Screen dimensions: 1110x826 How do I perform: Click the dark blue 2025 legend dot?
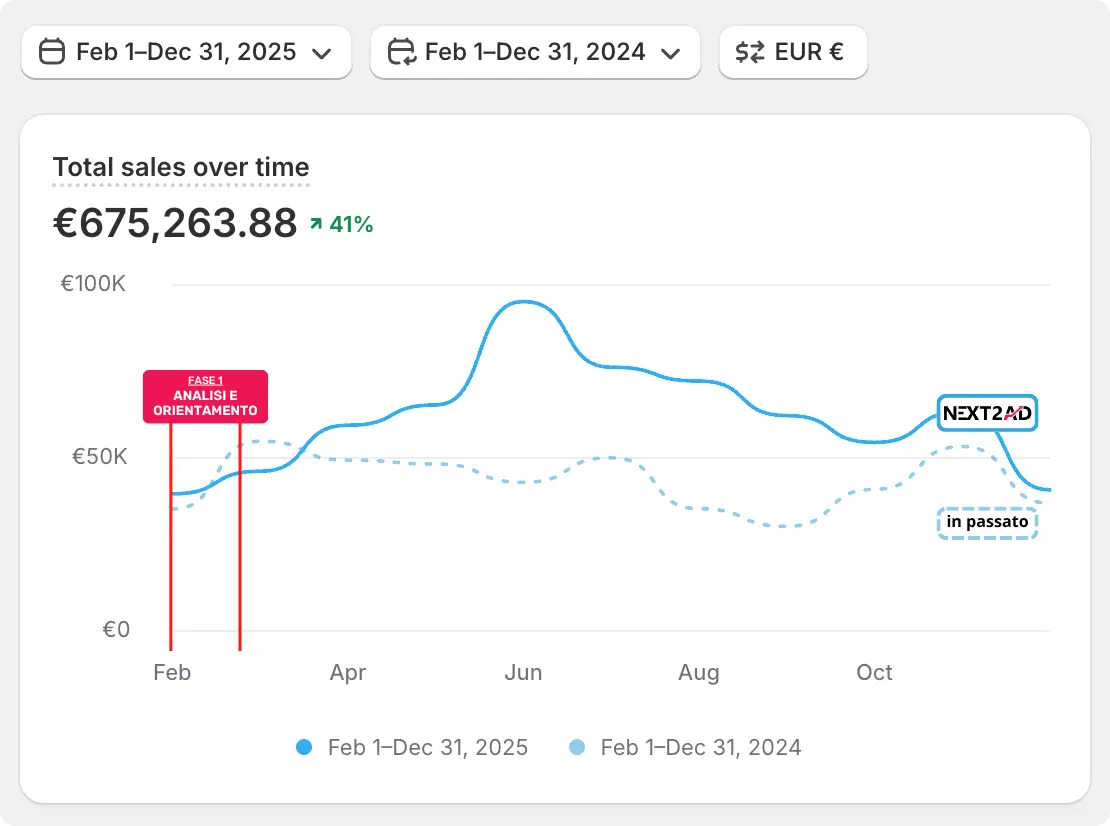(305, 747)
